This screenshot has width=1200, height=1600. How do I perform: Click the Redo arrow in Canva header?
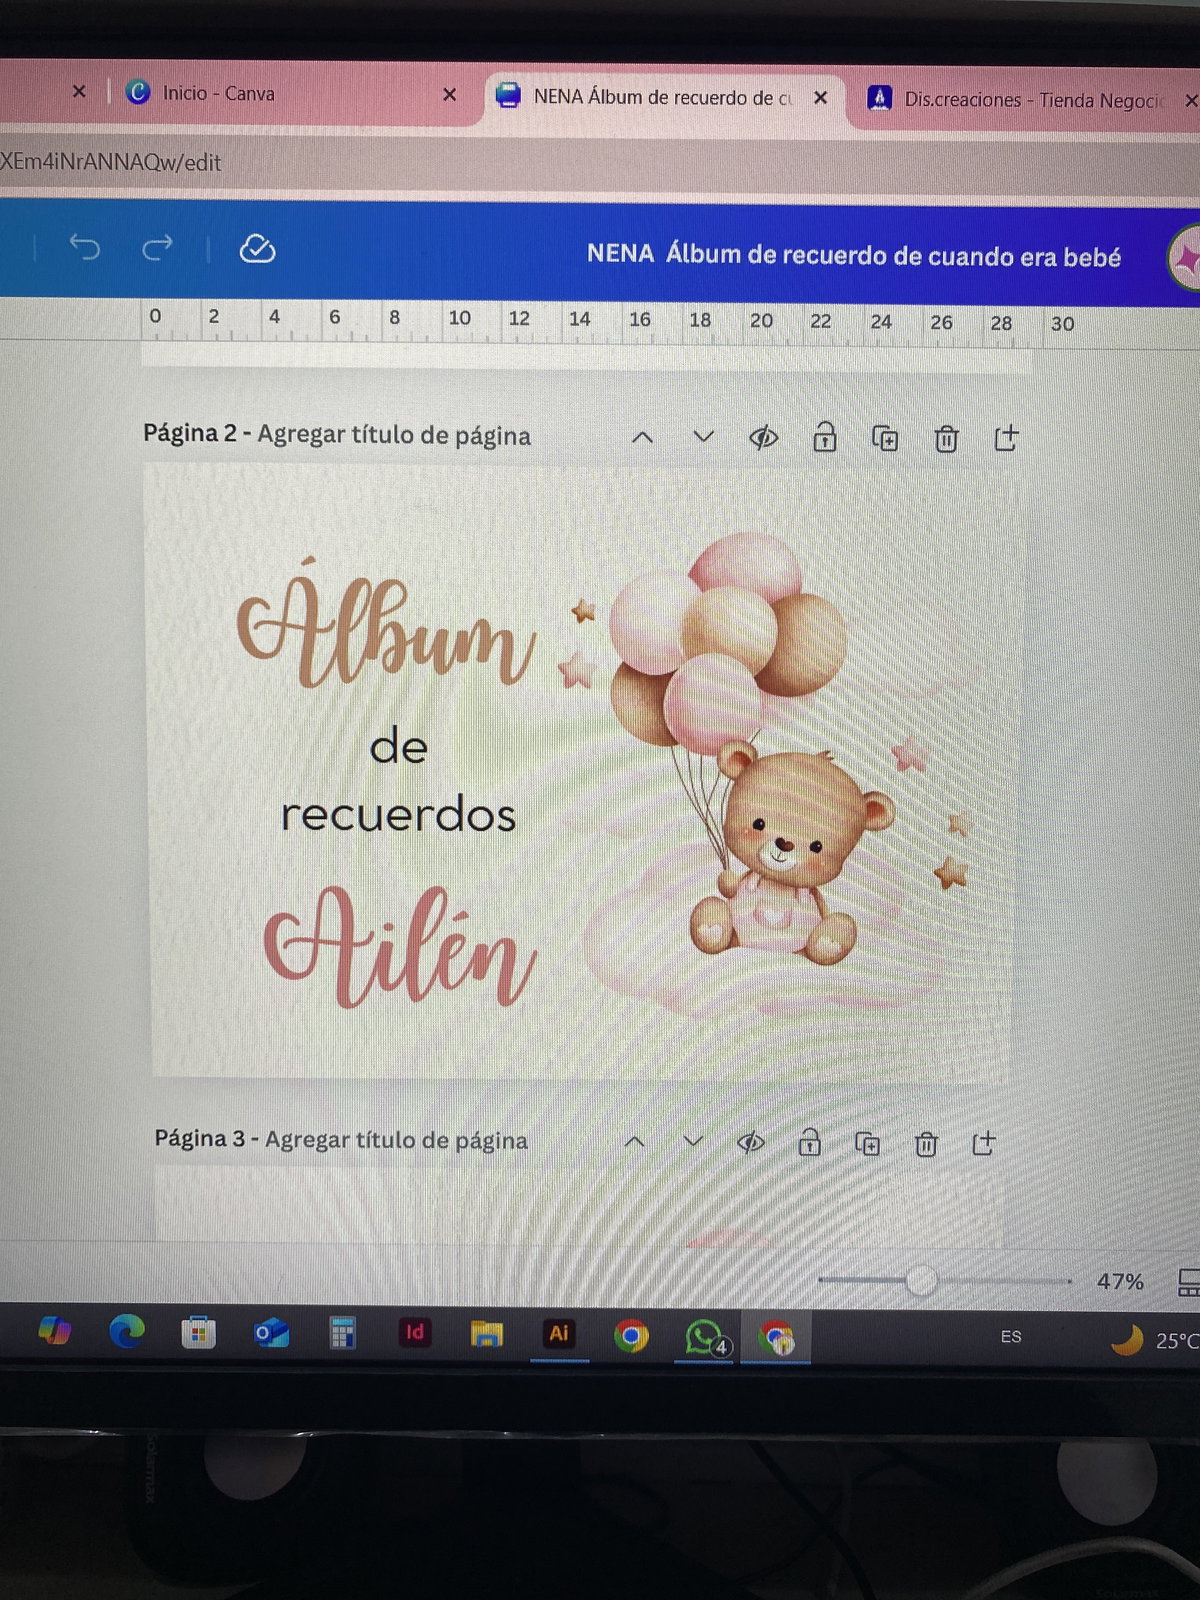click(x=158, y=247)
